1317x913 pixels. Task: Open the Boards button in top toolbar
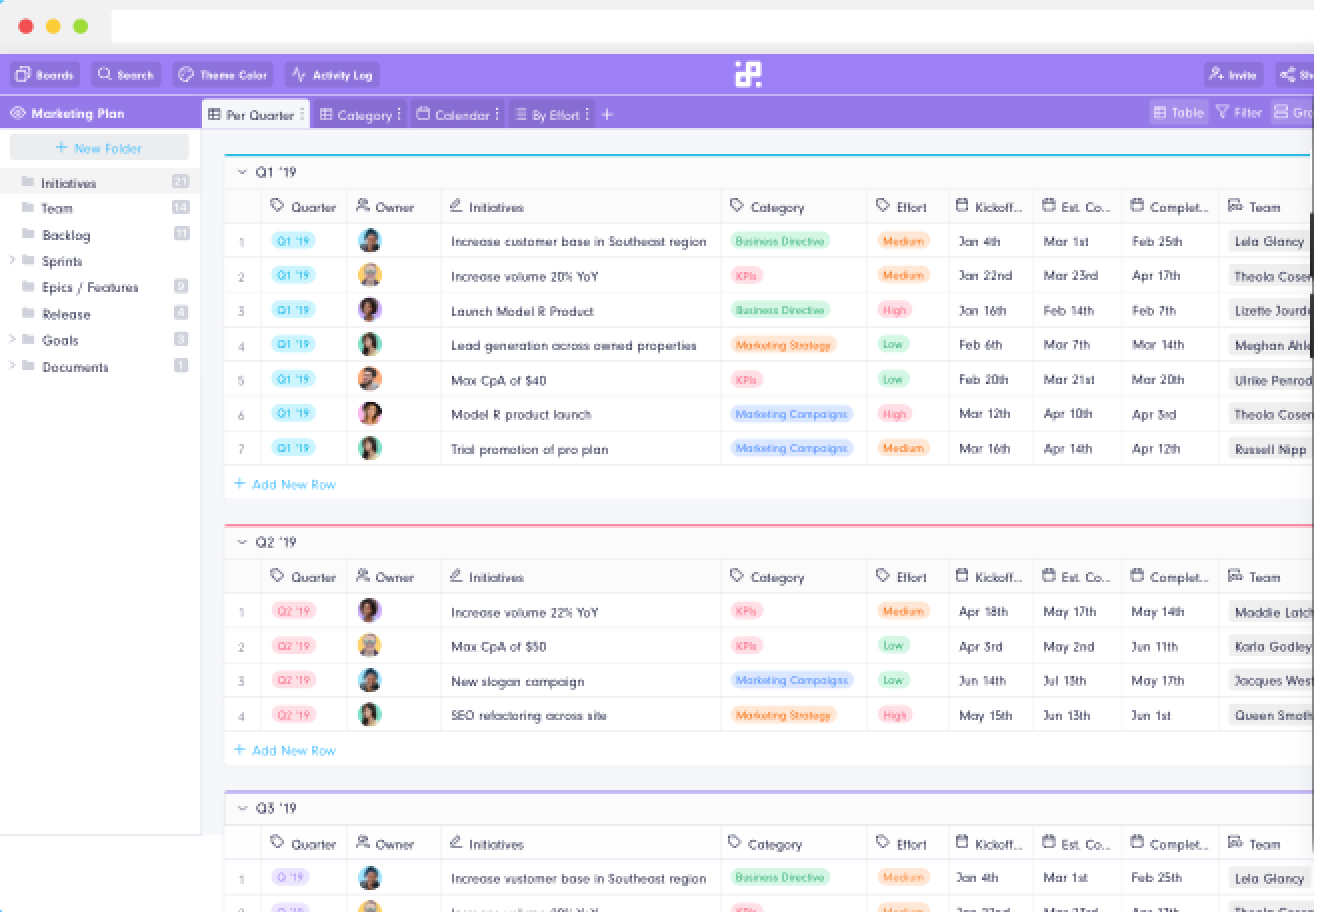point(44,75)
